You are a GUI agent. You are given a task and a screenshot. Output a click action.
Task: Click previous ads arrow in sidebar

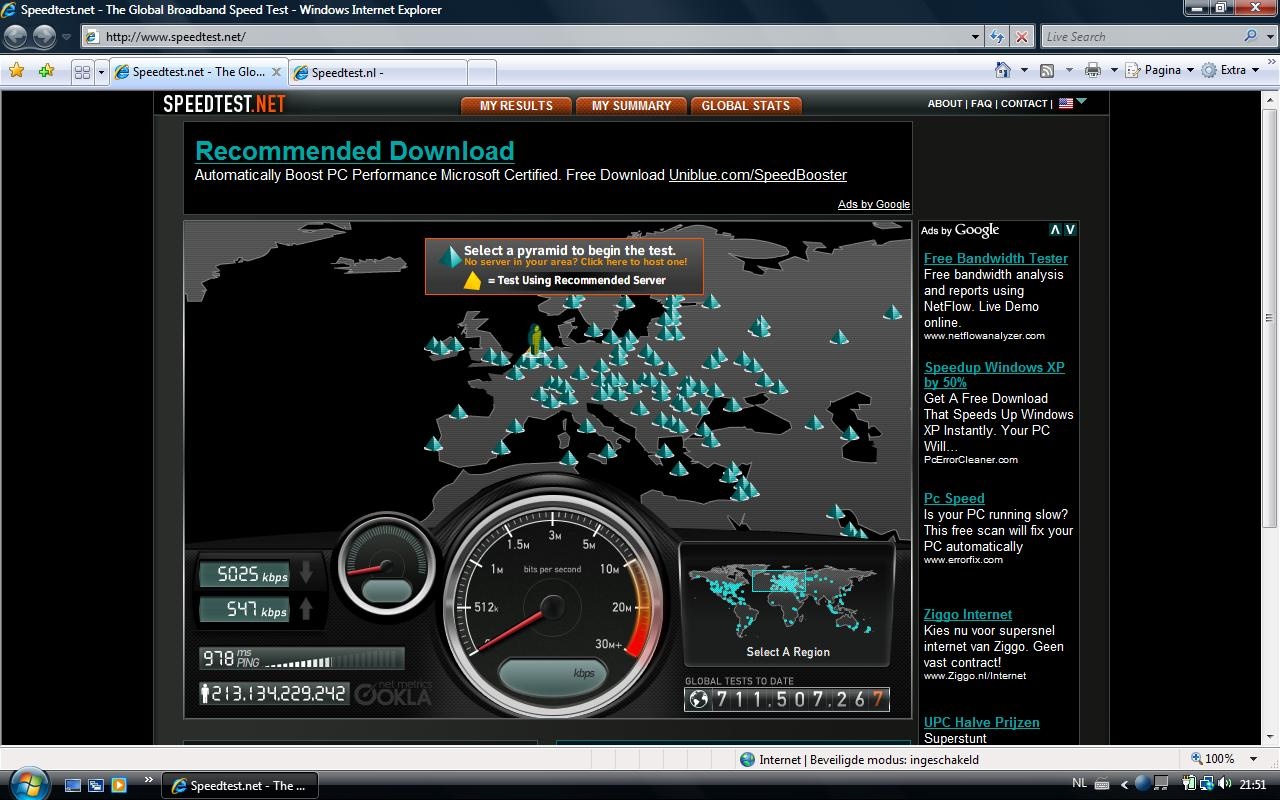click(1055, 230)
